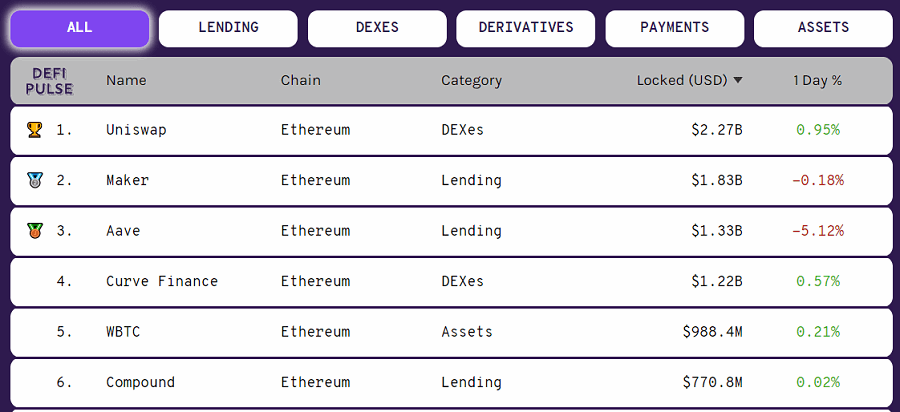Click the silver medal icon beside Maker
Viewport: 900px width, 412px height.
[x=34, y=180]
